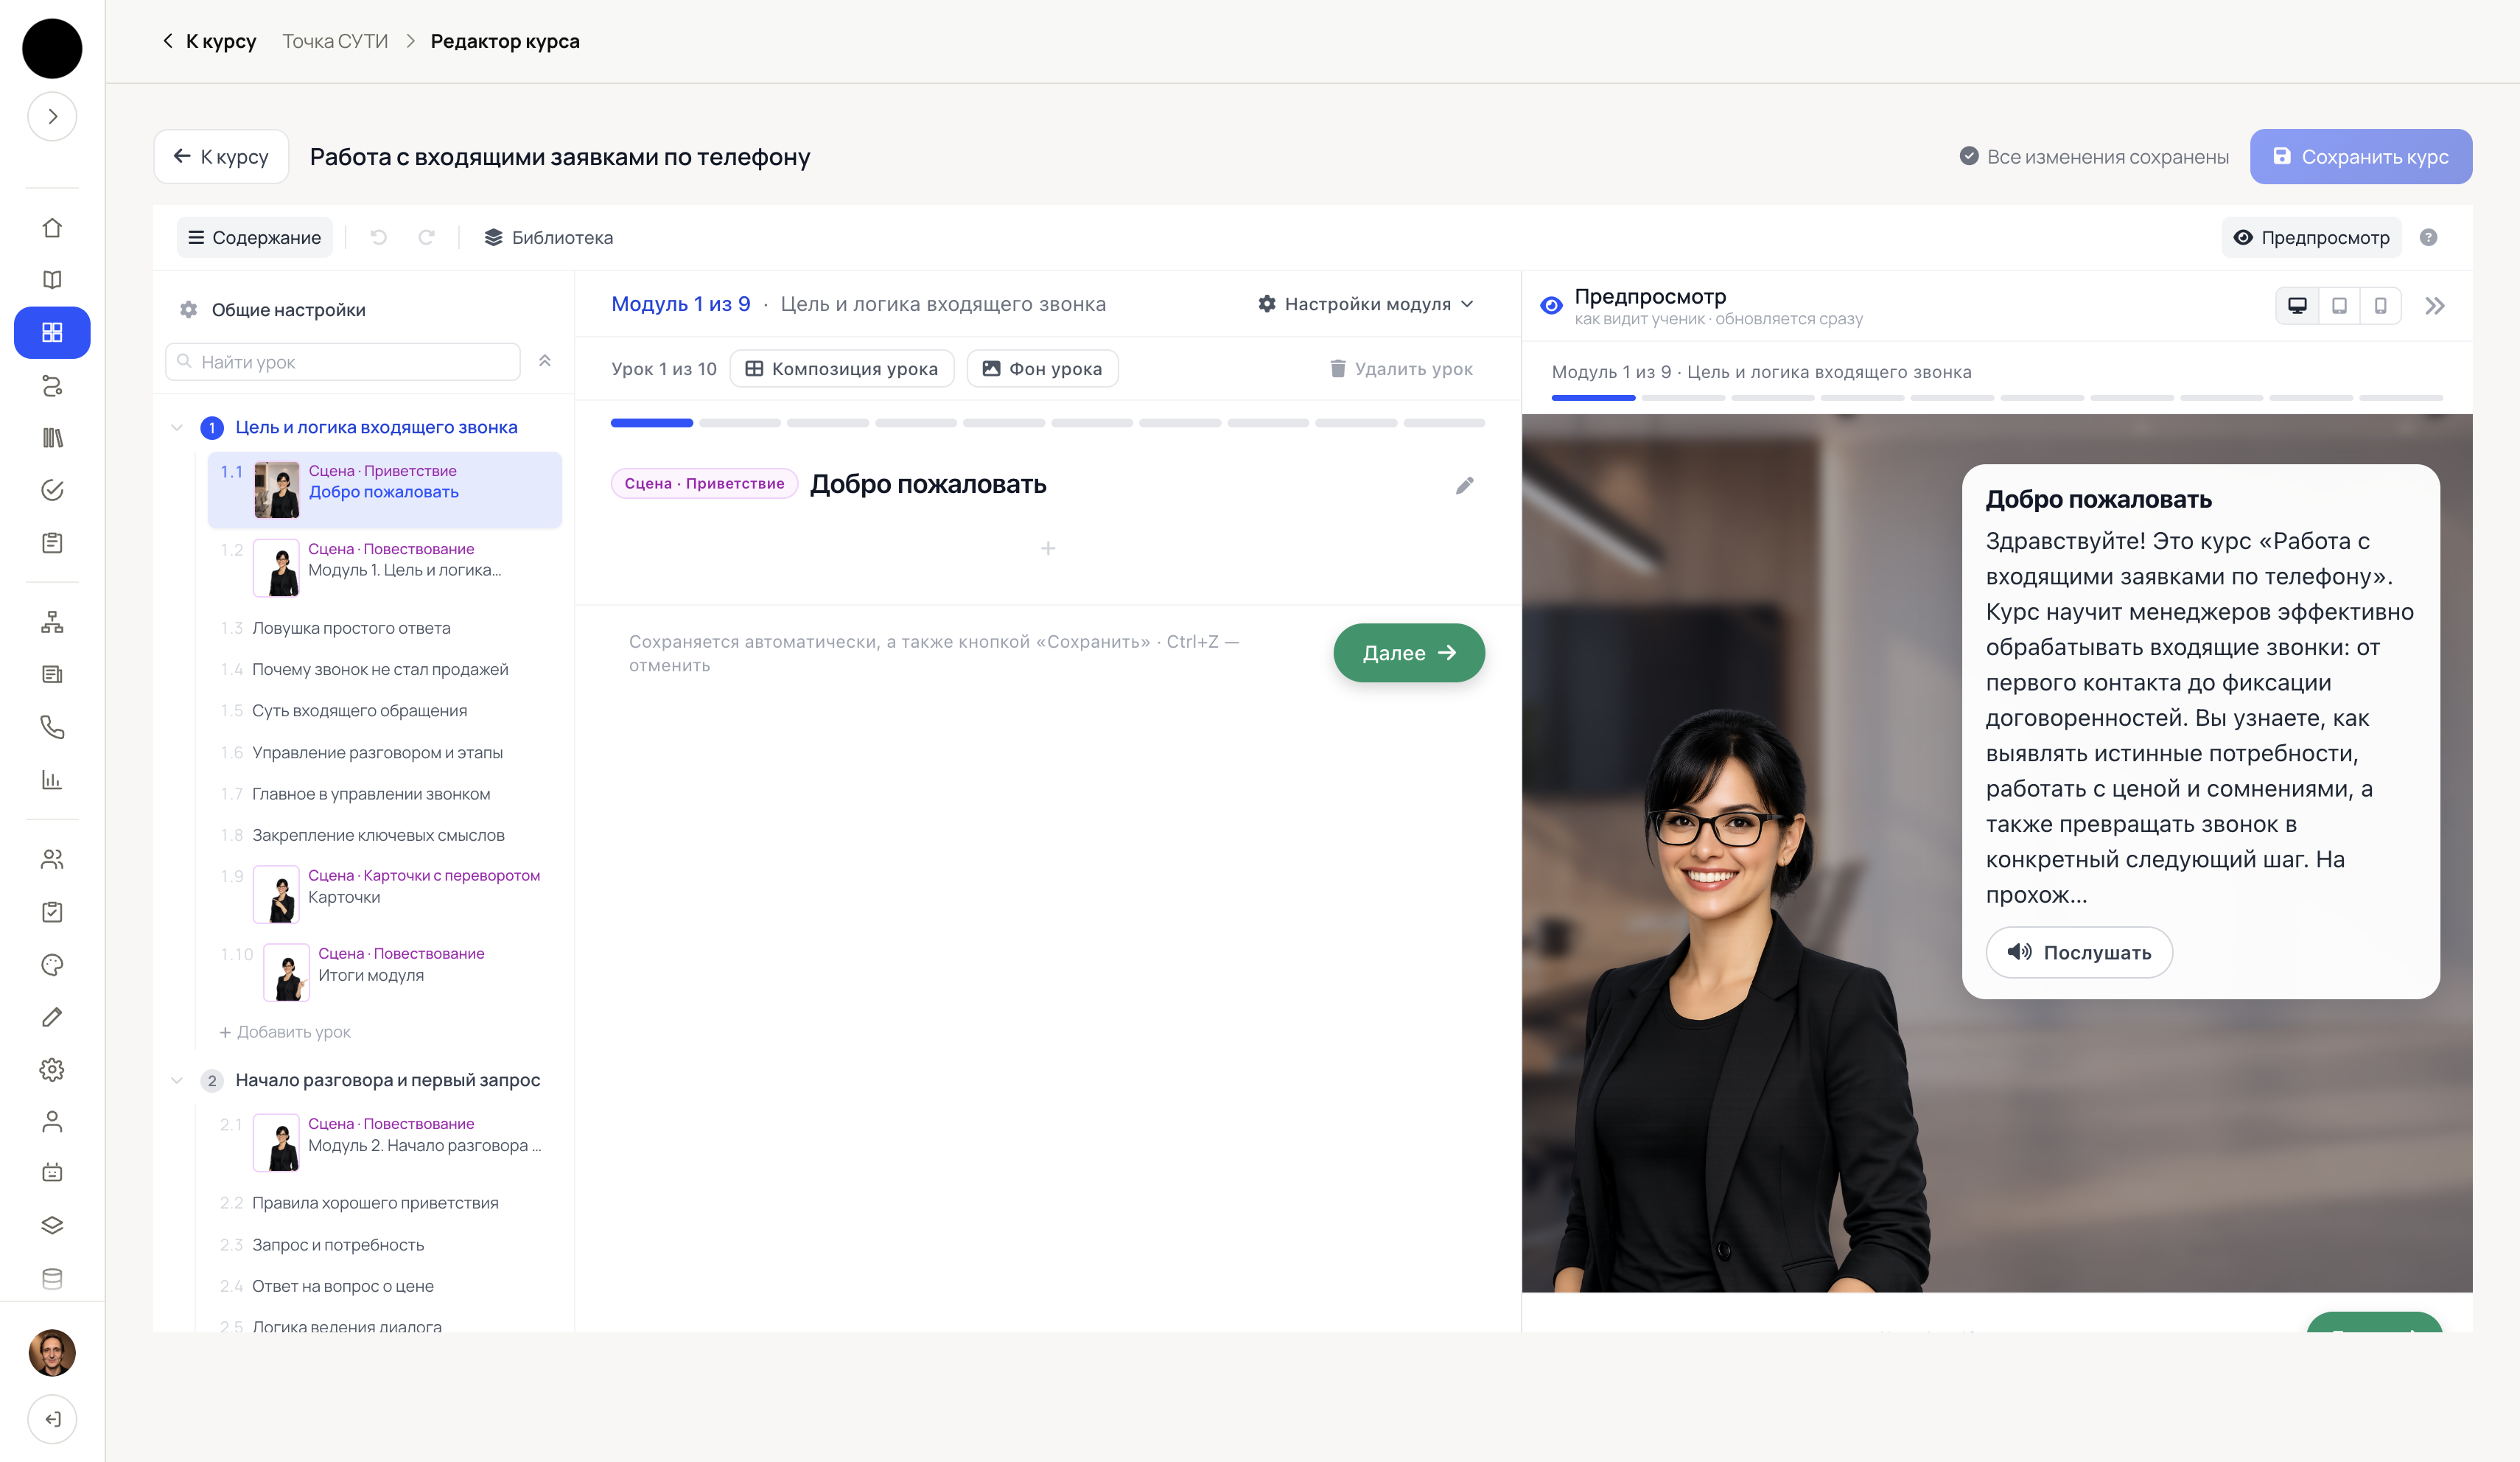Open the book icon in sidebar

[52, 280]
